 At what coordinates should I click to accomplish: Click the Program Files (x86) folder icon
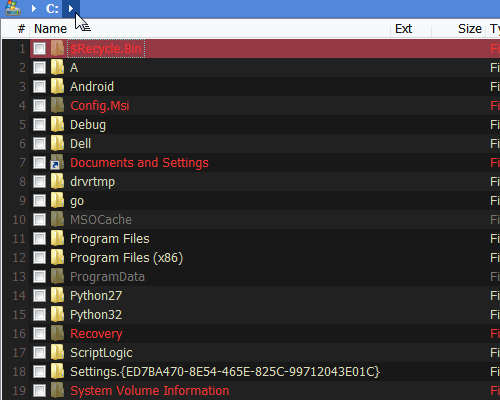pyautogui.click(x=57, y=257)
